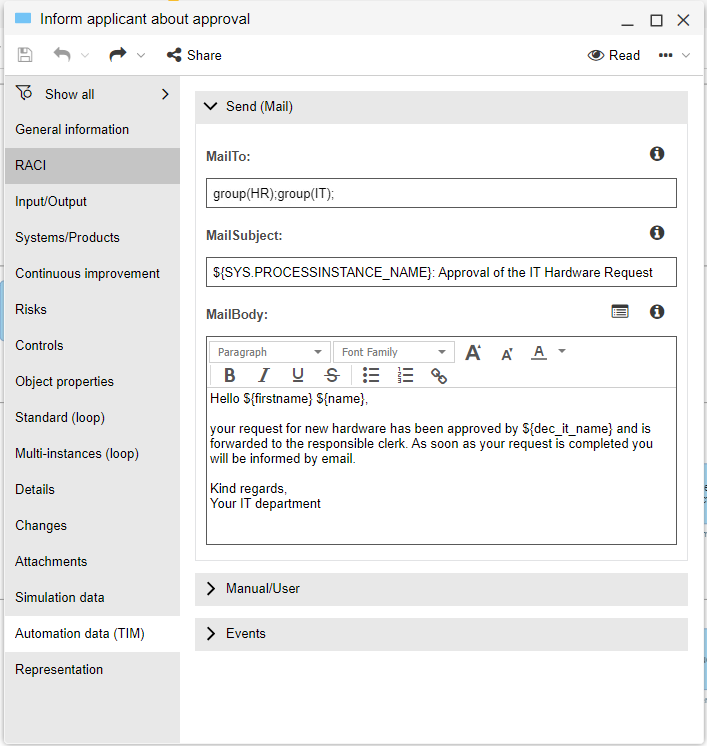The height and width of the screenshot is (746, 707).
Task: Open text color picker dropdown arrow
Action: pyautogui.click(x=562, y=351)
